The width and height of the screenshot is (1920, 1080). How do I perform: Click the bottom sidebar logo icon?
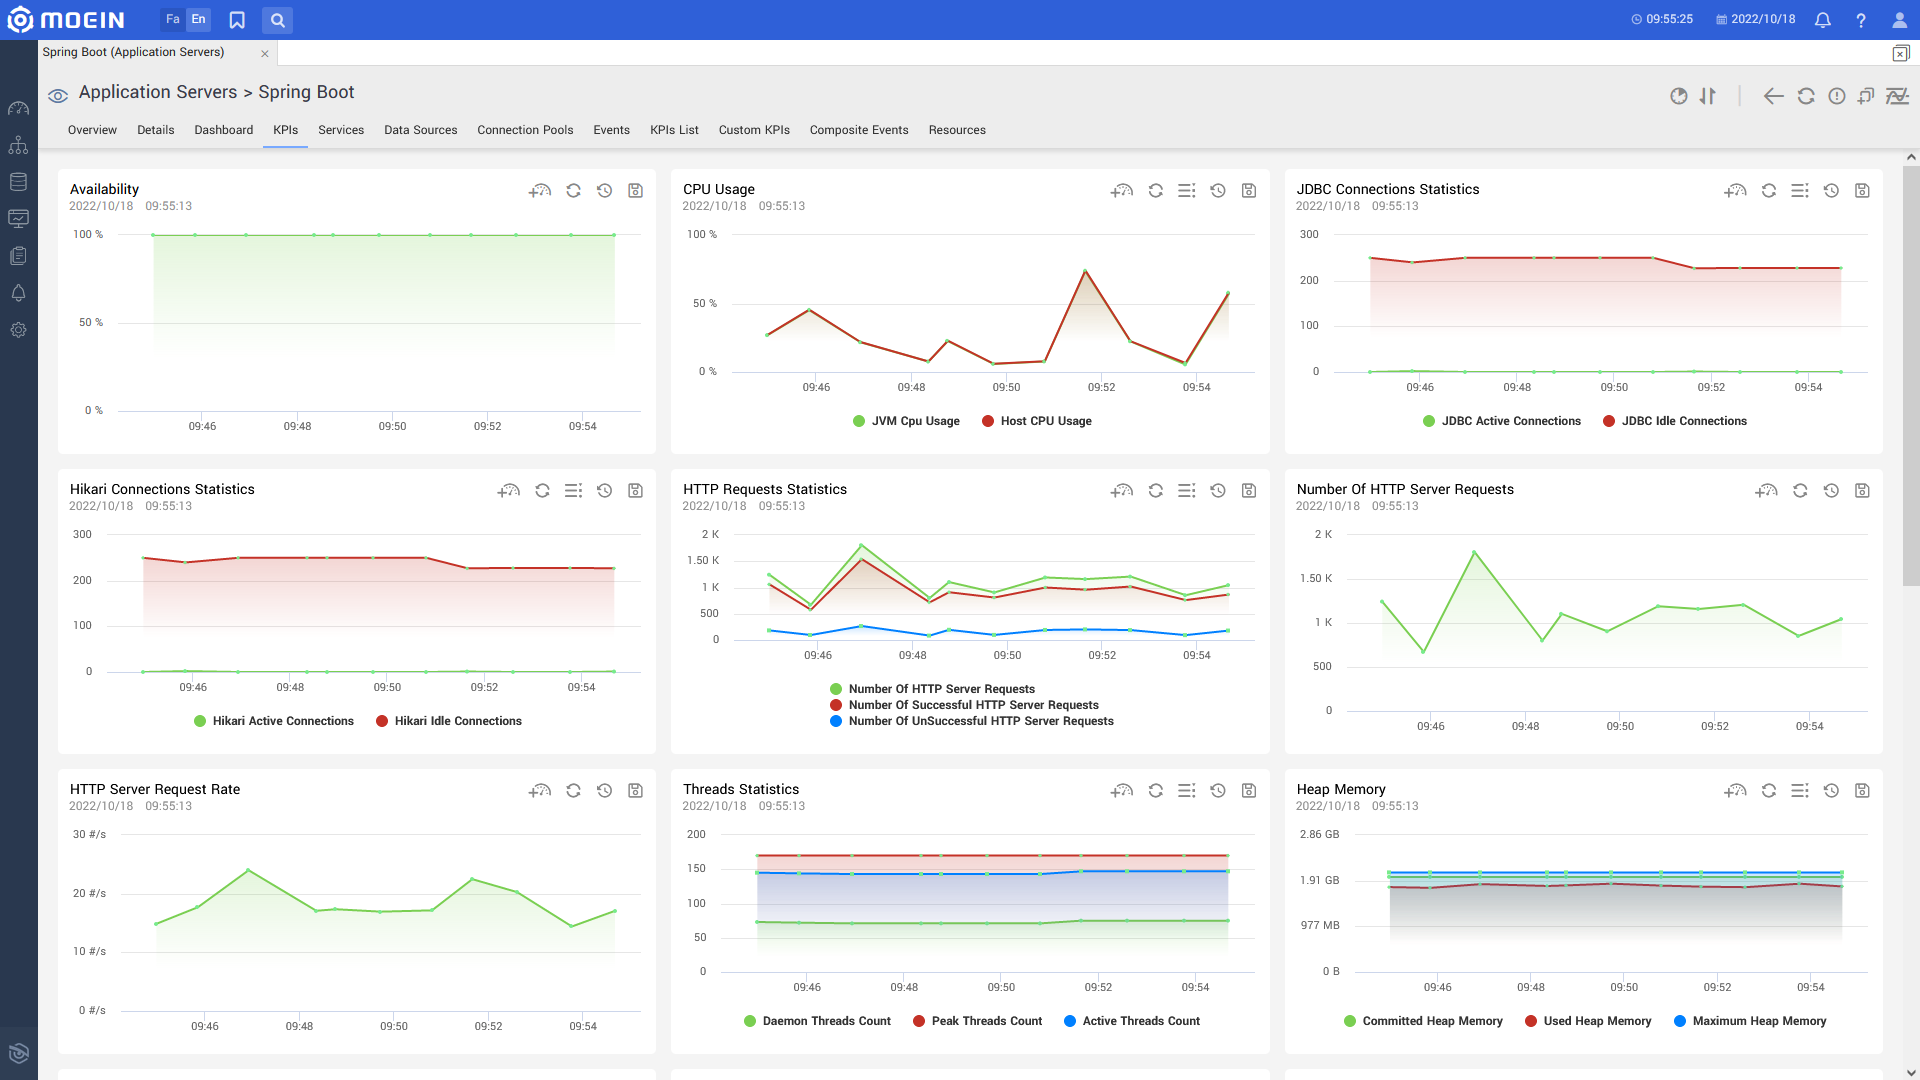tap(18, 1053)
